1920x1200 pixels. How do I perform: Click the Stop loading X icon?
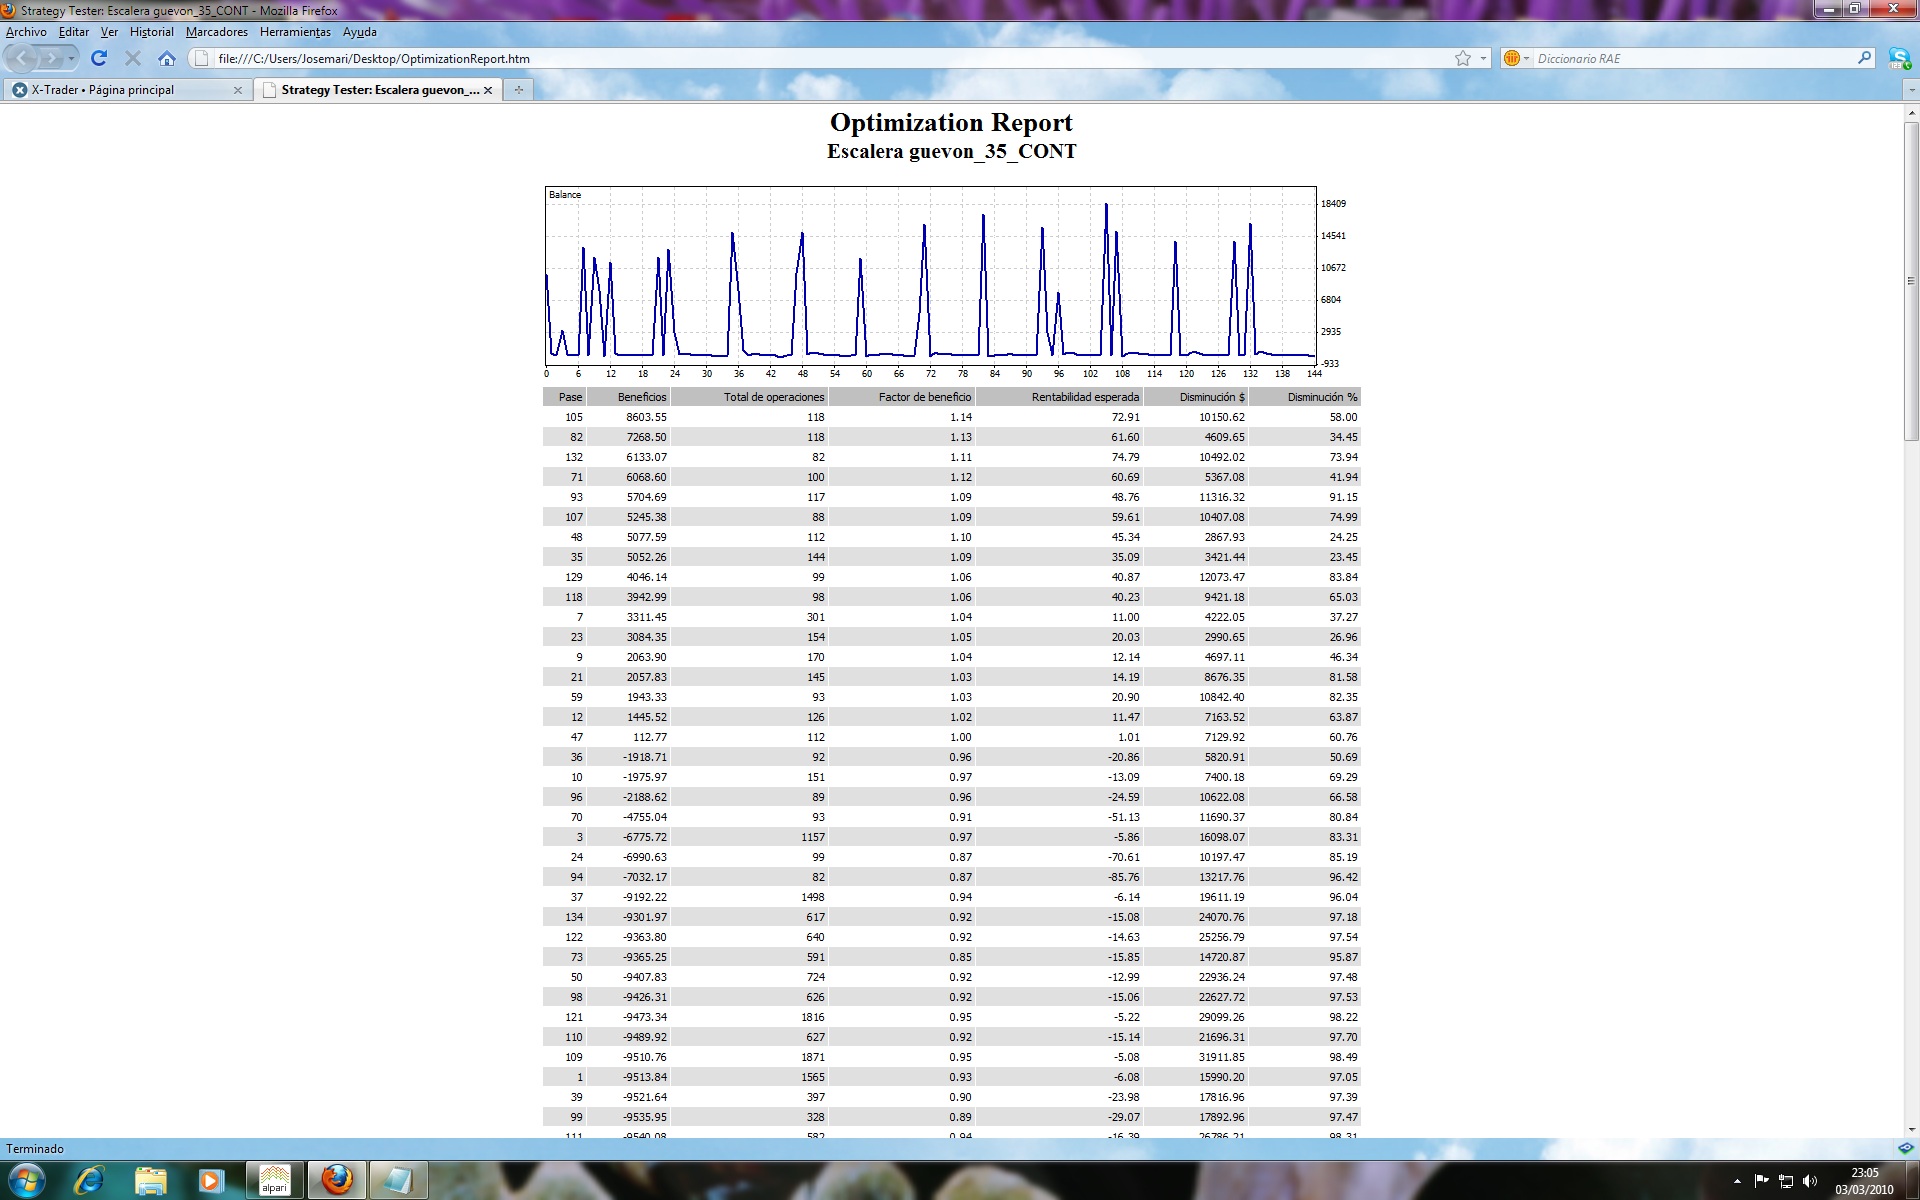pyautogui.click(x=132, y=58)
